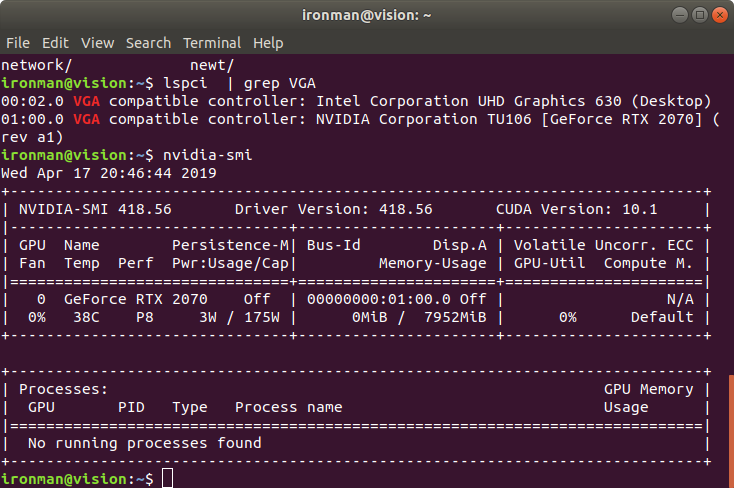Open the File menu

[x=17, y=43]
